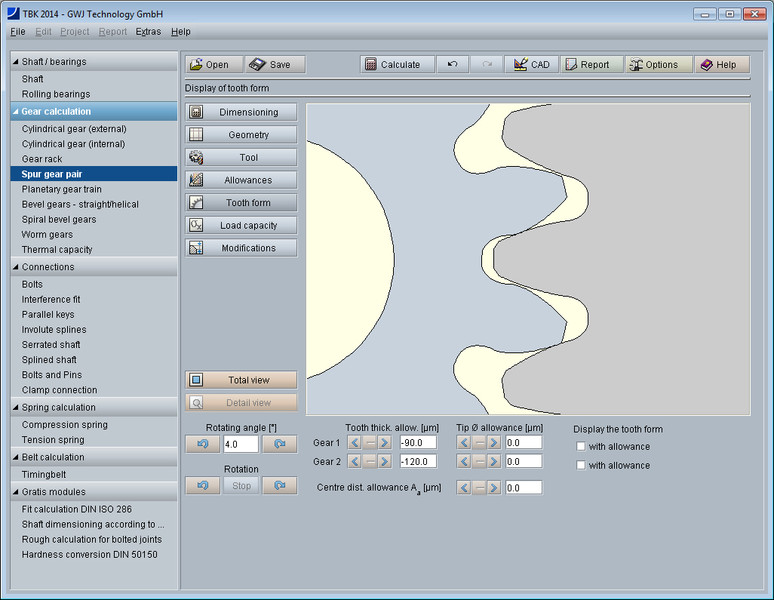Viewport: 774px width, 600px height.
Task: Collapse the Connections section
Action: pyautogui.click(x=15, y=267)
